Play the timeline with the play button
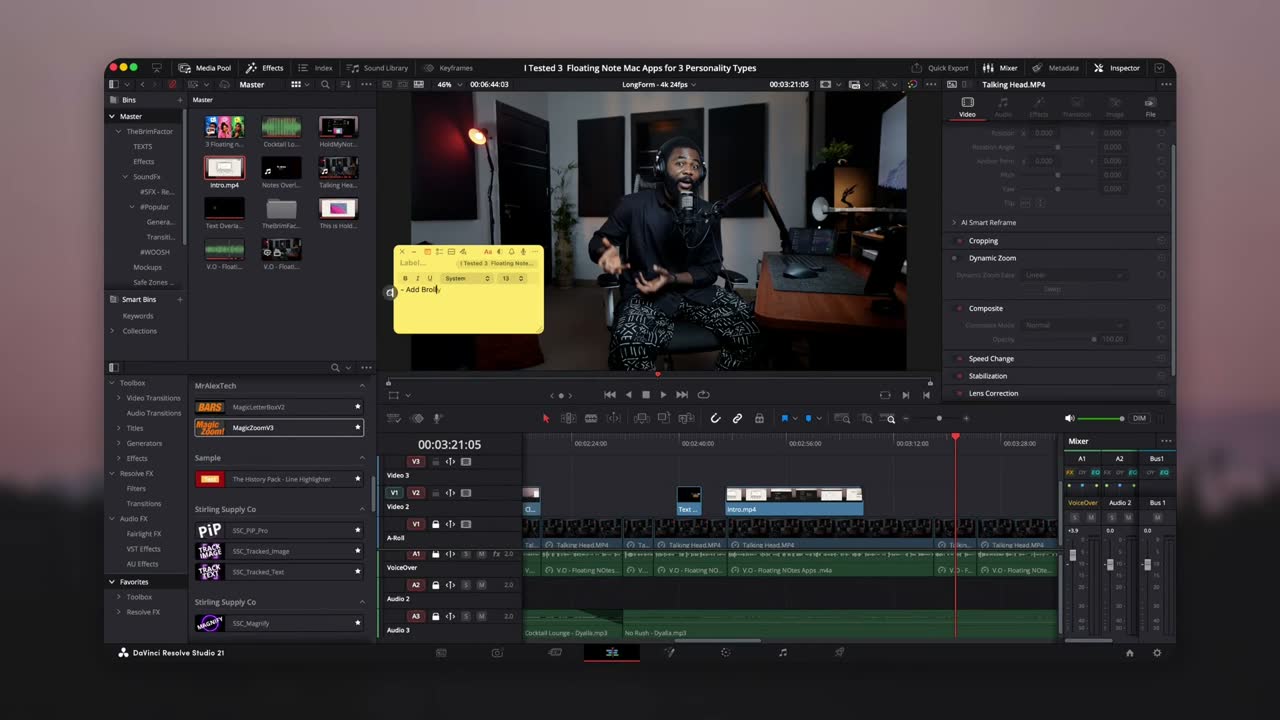1280x720 pixels. 663,395
